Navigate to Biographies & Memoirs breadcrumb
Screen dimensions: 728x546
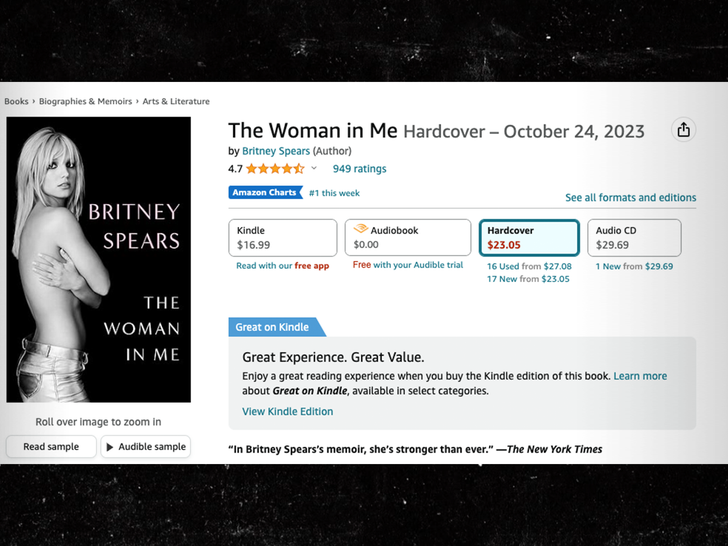[x=85, y=101]
